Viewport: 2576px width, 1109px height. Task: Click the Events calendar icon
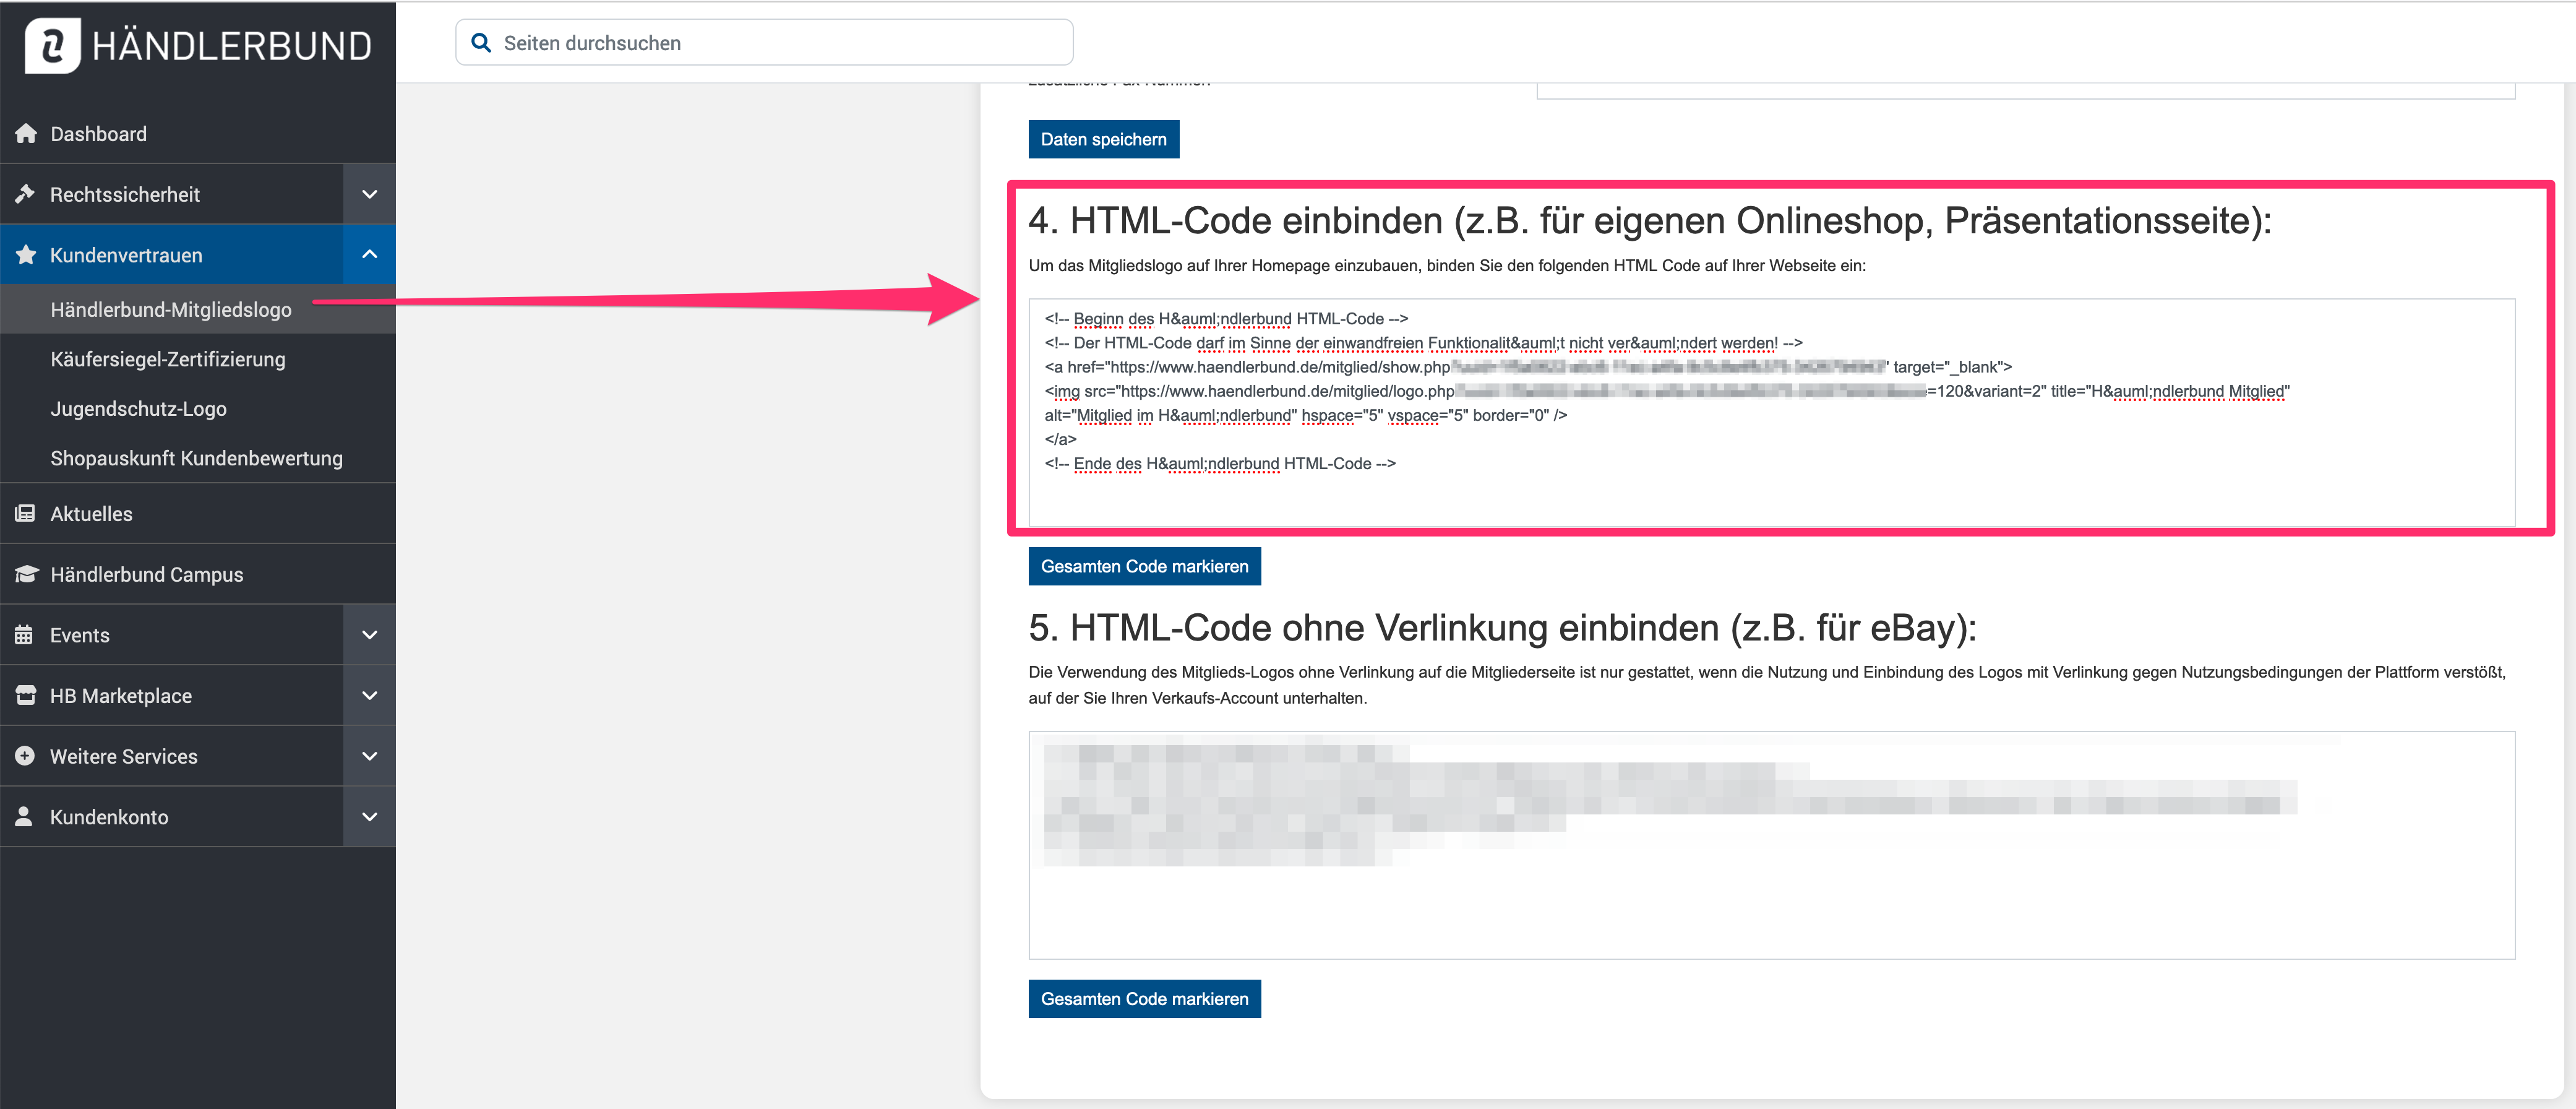(24, 635)
